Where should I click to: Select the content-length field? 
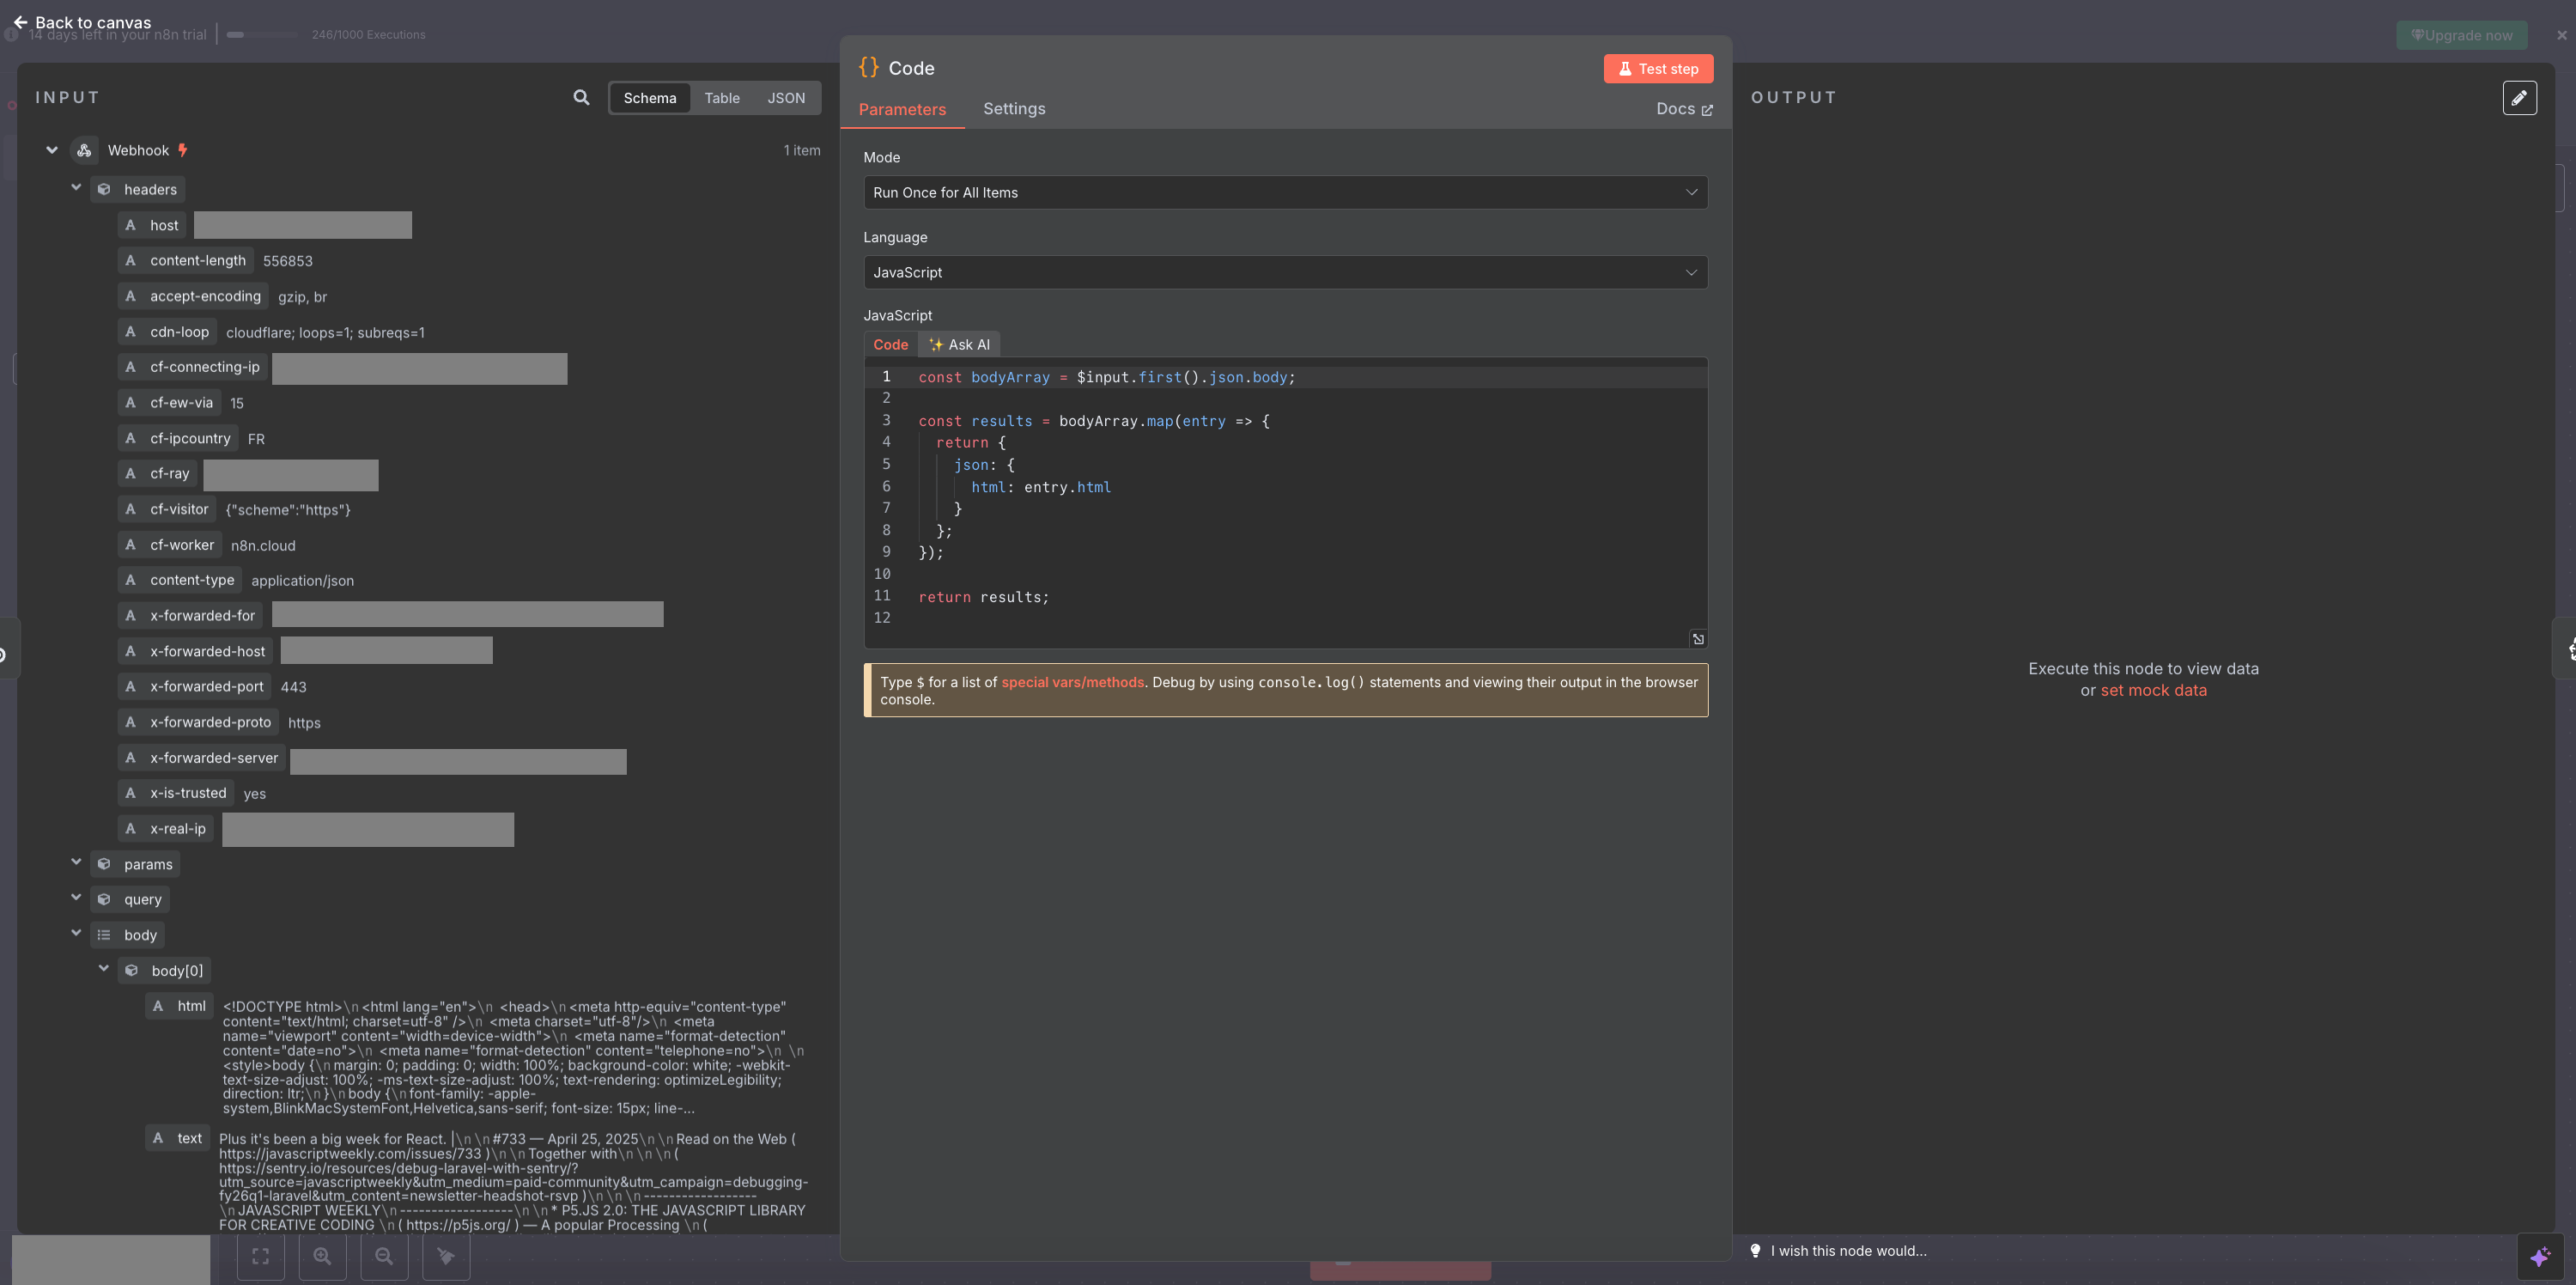(x=185, y=260)
